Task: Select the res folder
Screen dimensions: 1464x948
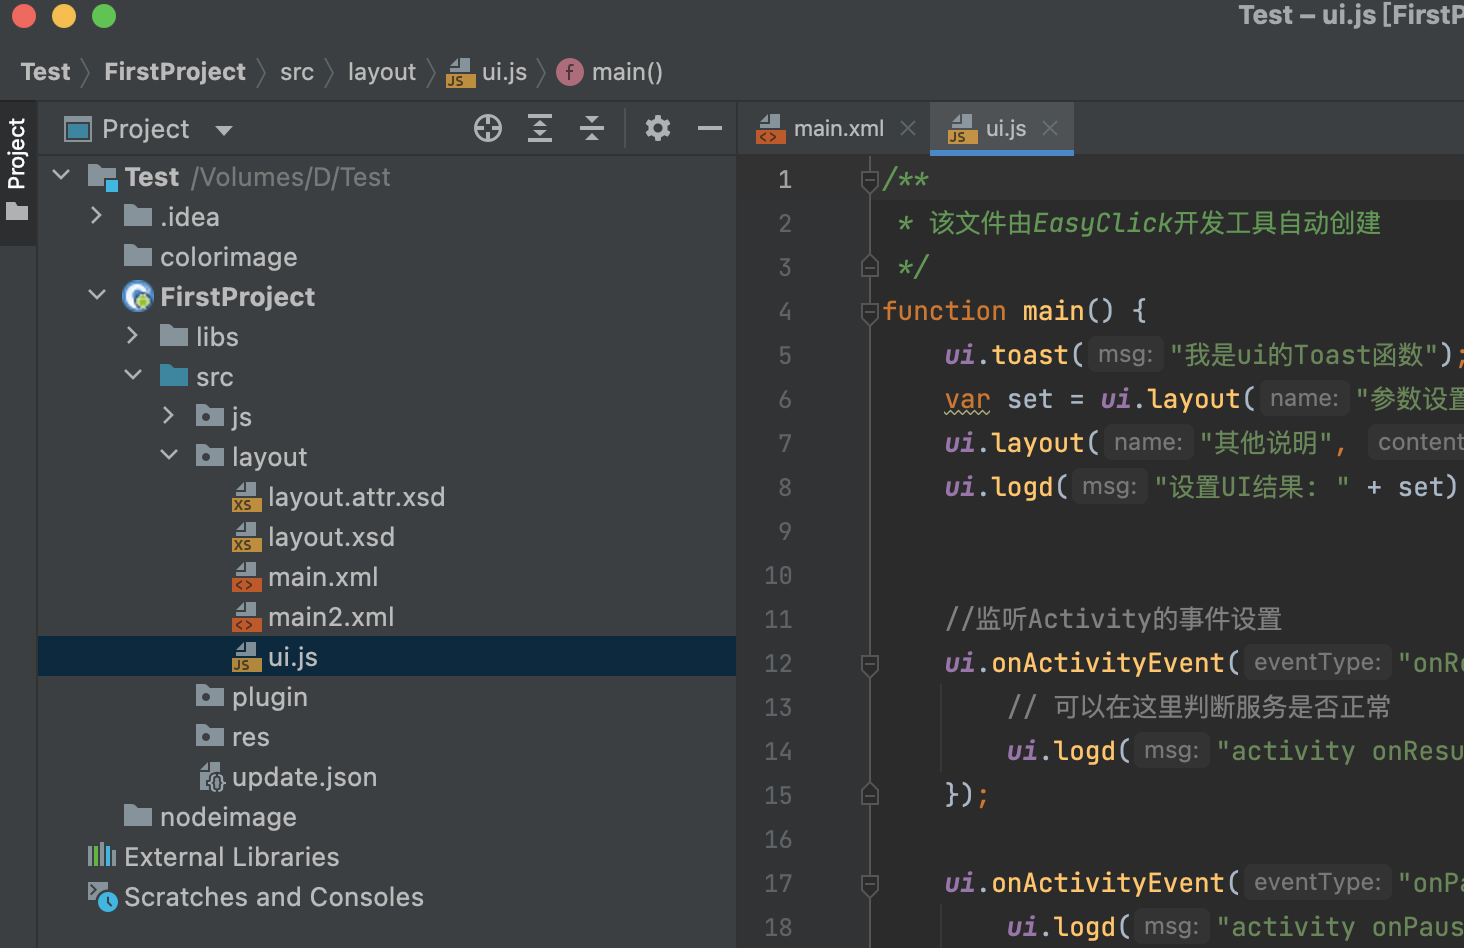Action: pos(251,737)
